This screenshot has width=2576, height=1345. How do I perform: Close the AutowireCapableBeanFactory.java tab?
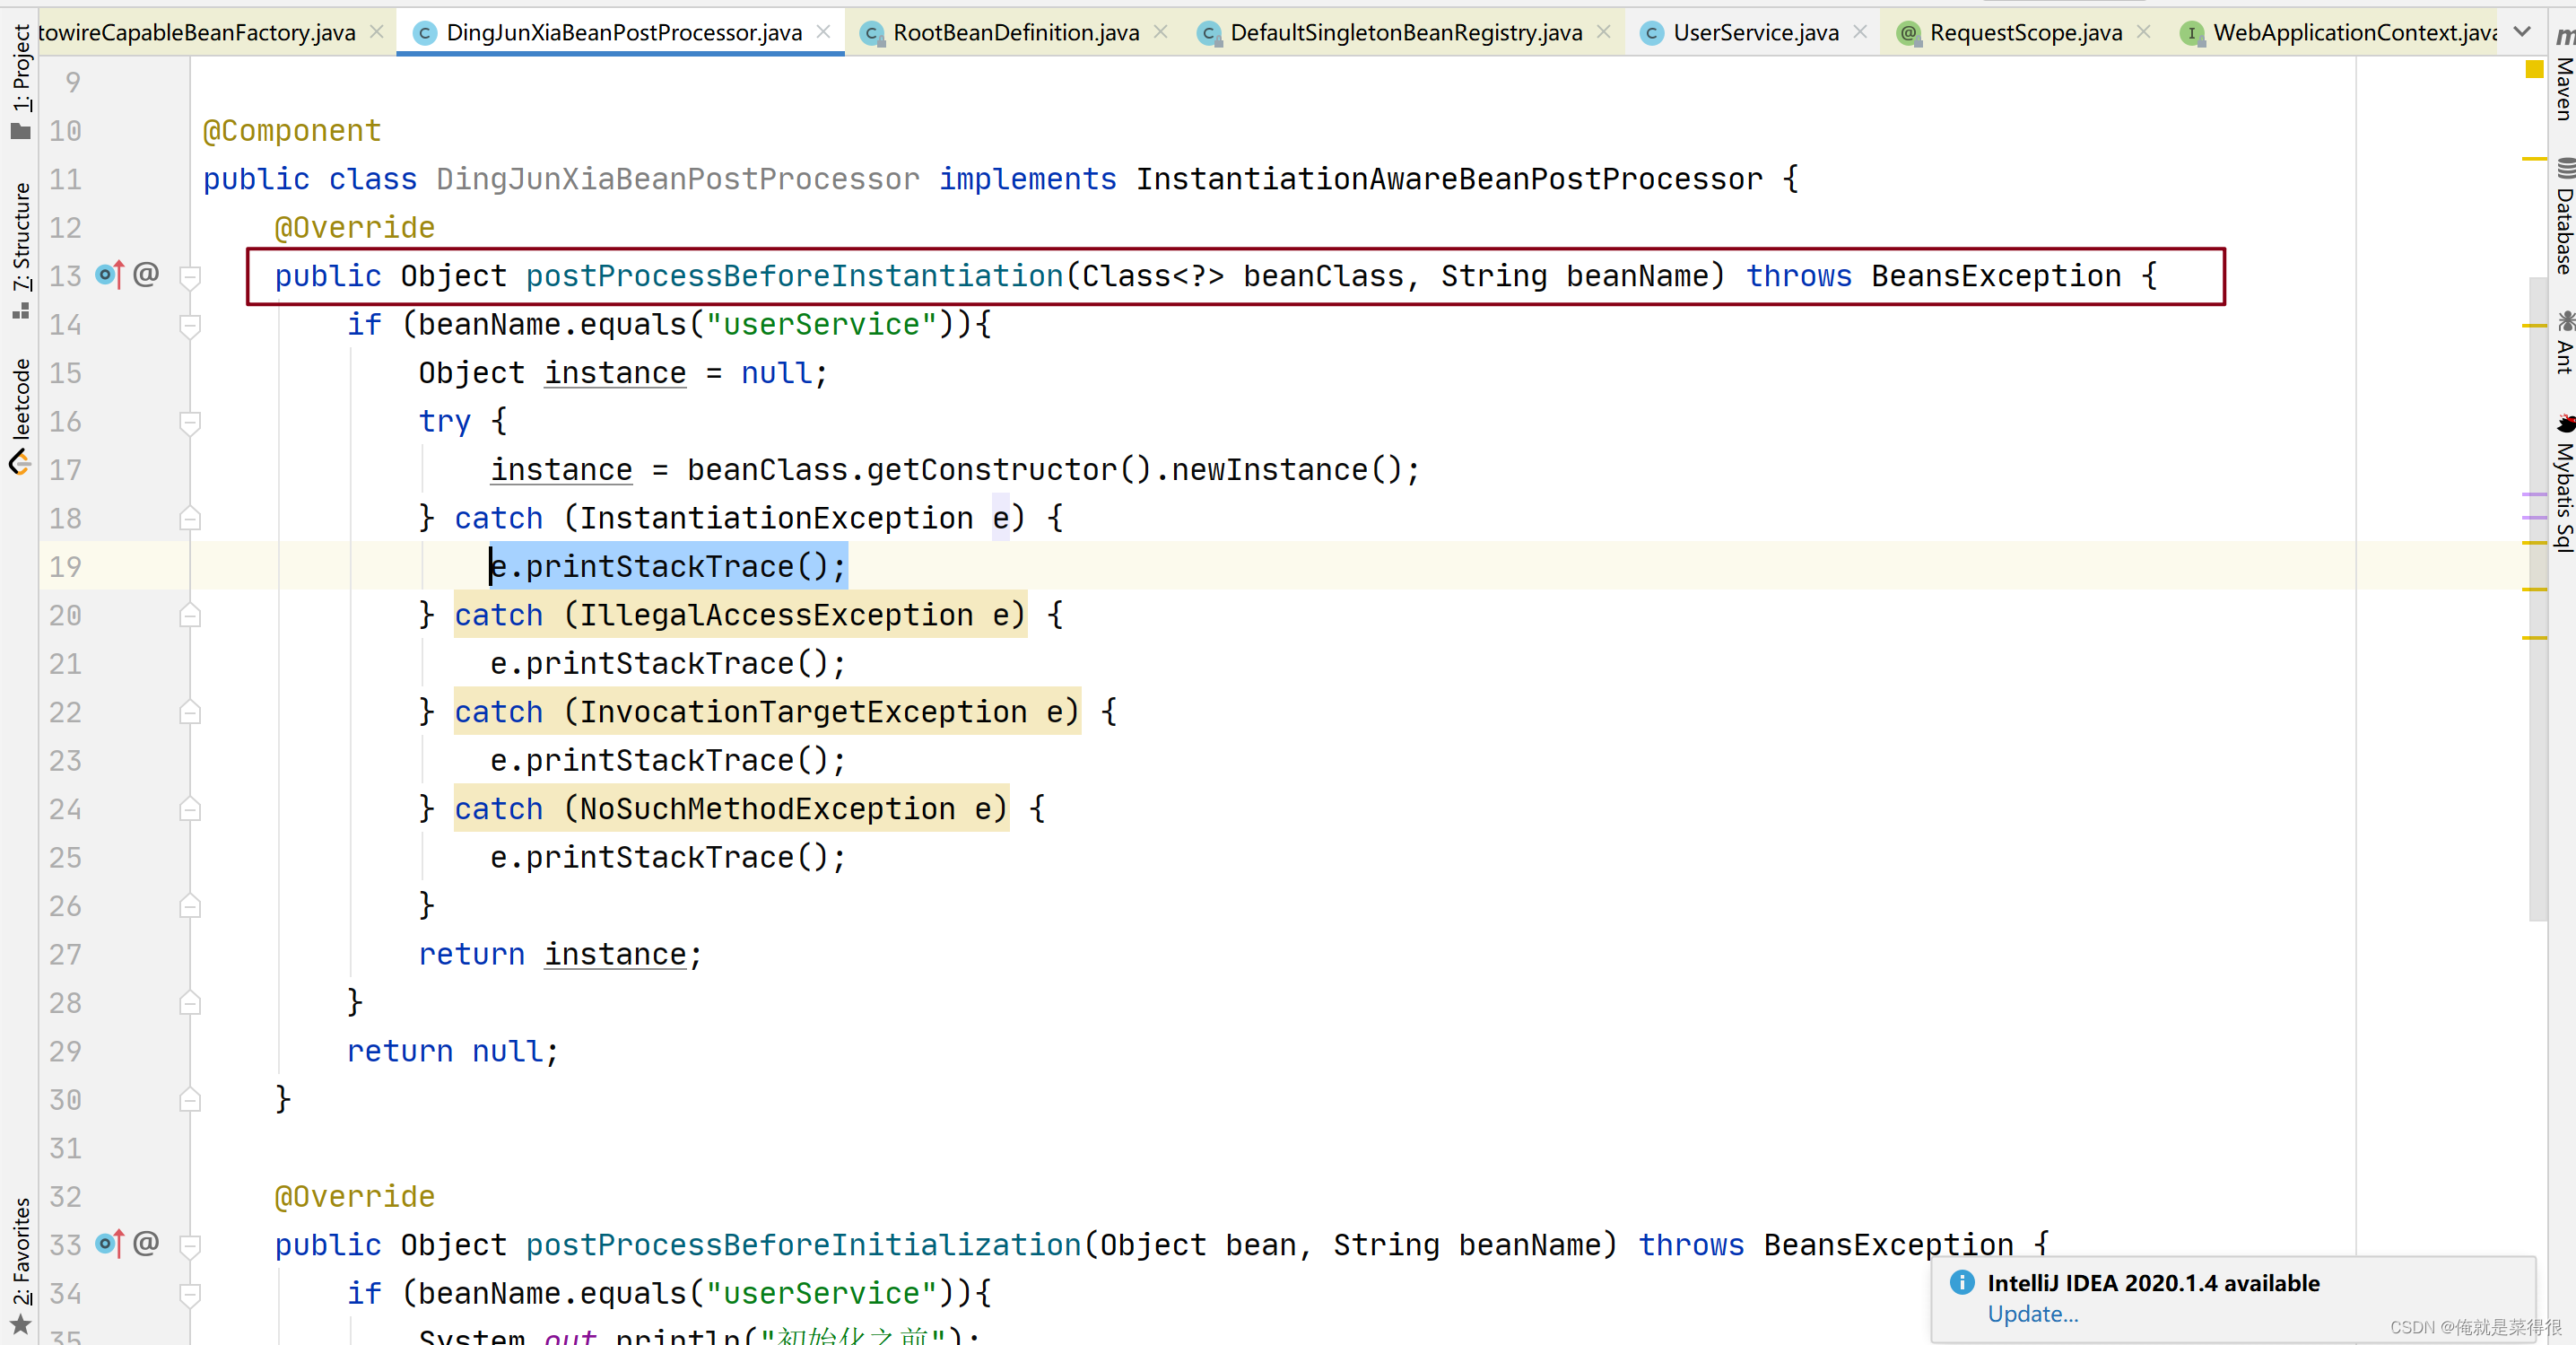pos(376,32)
